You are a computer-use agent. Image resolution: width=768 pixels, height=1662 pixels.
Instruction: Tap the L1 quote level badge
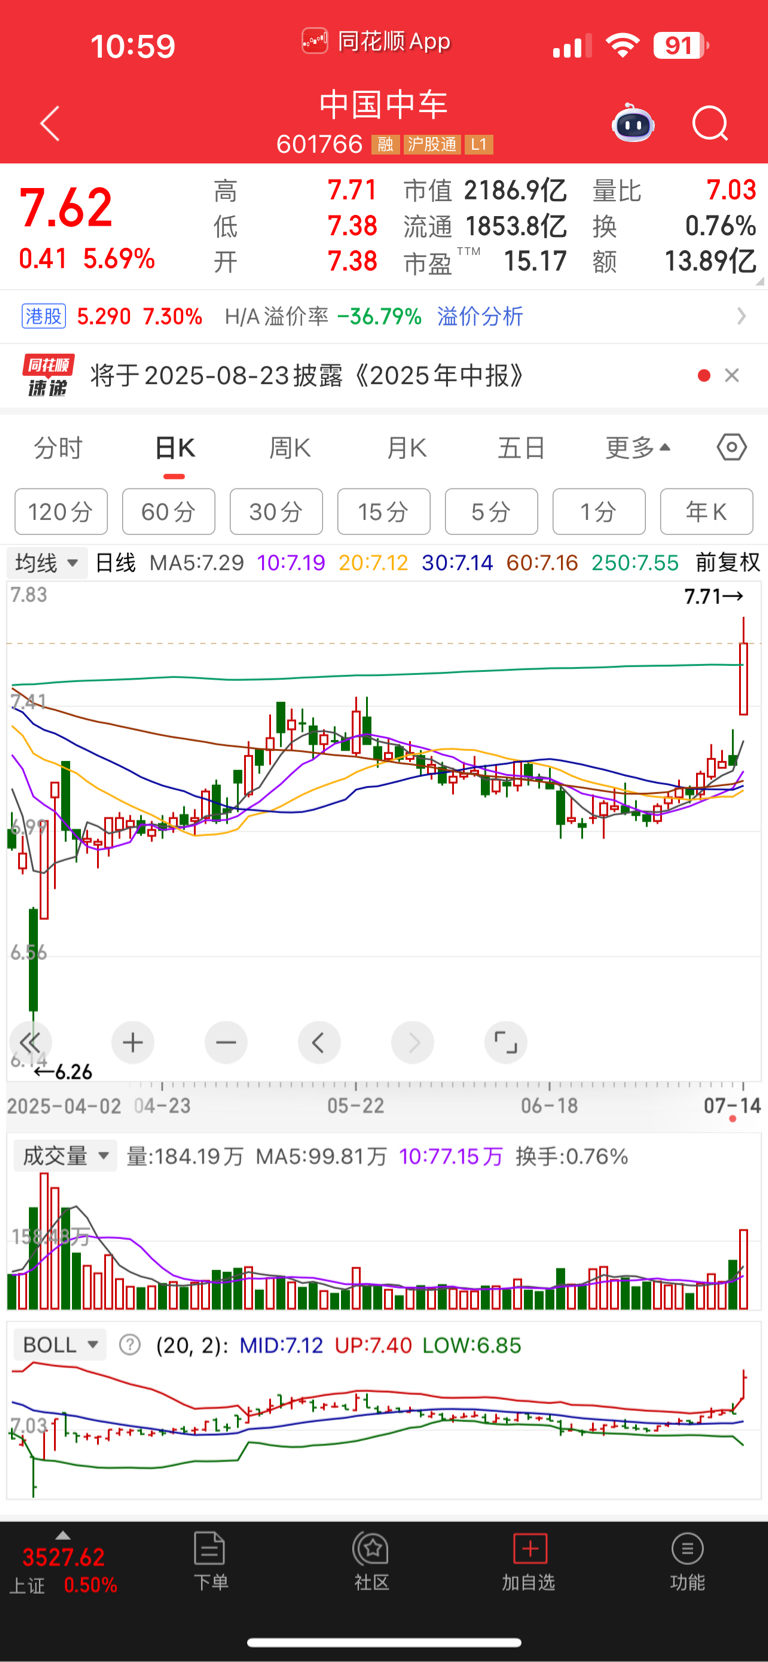479,145
